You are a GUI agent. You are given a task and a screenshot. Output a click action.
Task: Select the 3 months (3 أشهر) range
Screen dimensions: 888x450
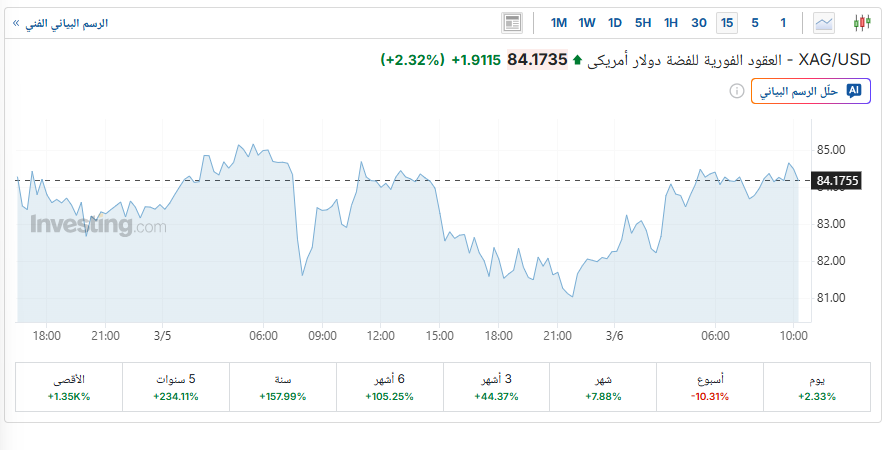coord(496,387)
